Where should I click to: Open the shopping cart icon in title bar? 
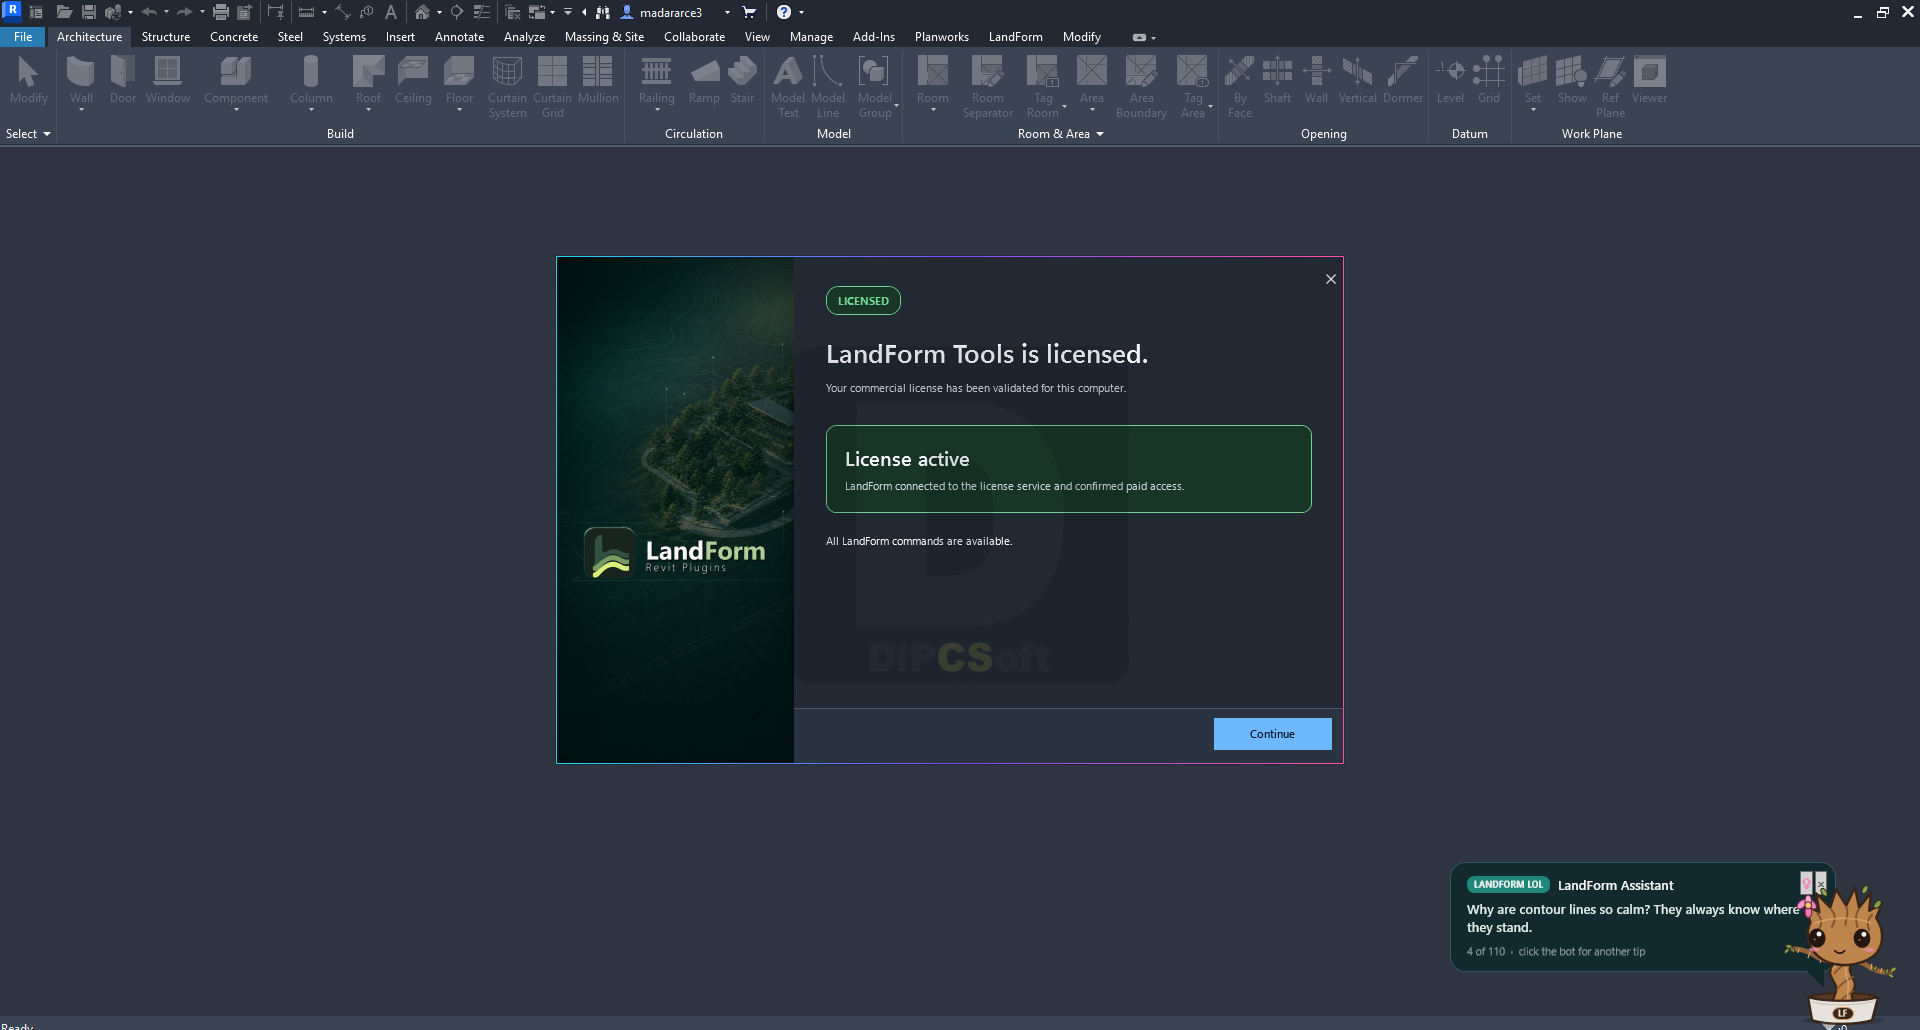tap(749, 13)
